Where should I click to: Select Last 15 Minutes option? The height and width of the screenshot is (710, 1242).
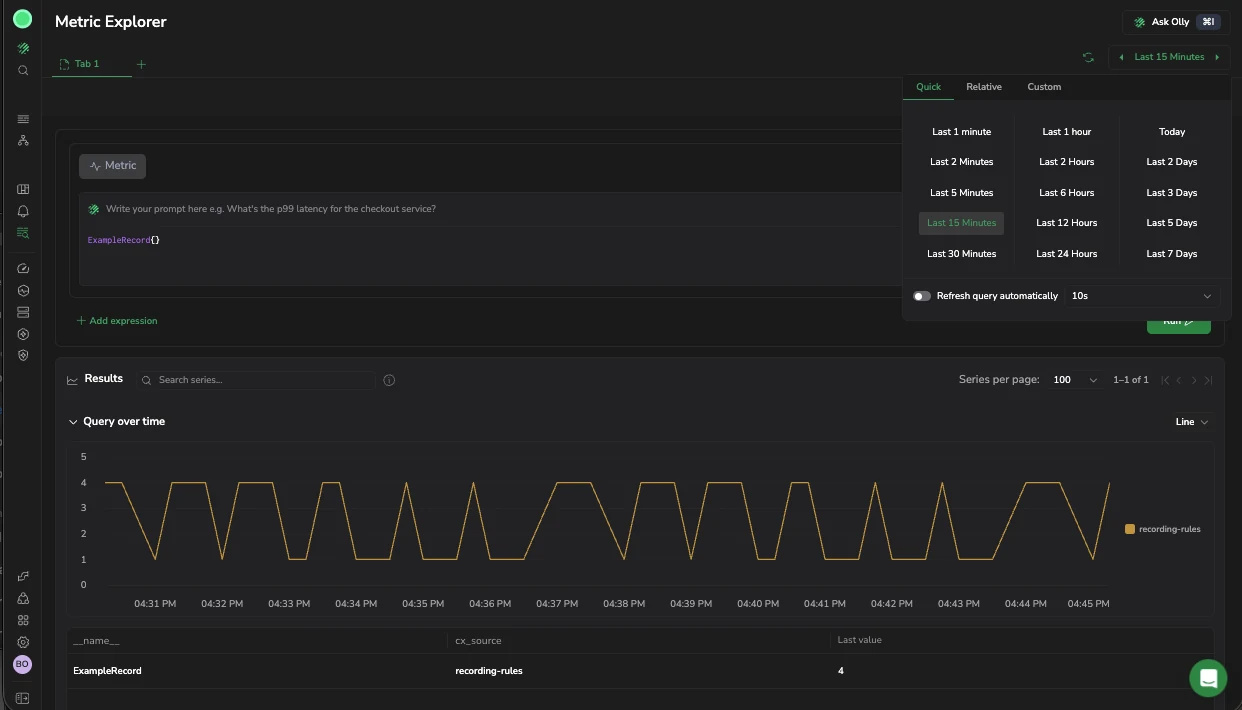(x=961, y=223)
